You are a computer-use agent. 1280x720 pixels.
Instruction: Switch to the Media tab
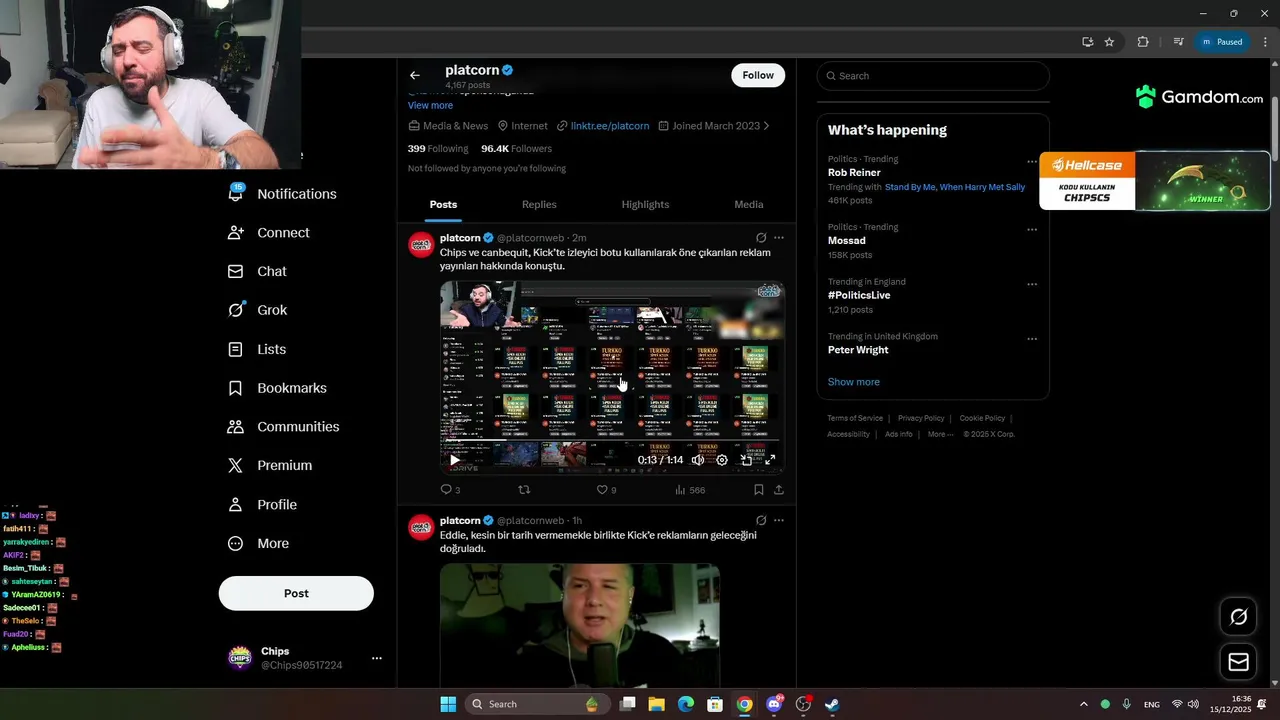749,204
